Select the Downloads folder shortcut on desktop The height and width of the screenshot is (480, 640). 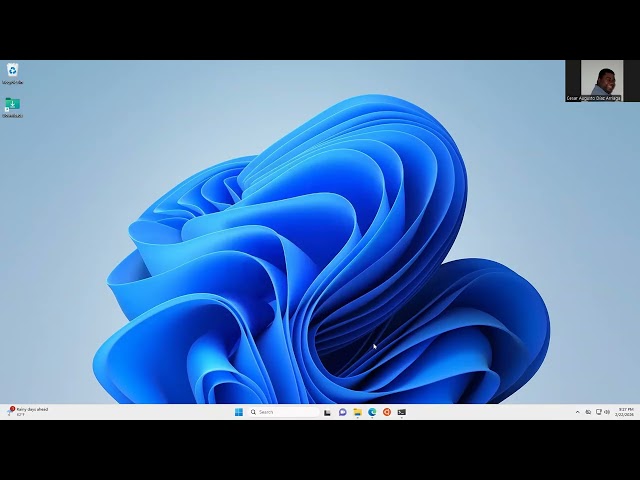pyautogui.click(x=13, y=107)
